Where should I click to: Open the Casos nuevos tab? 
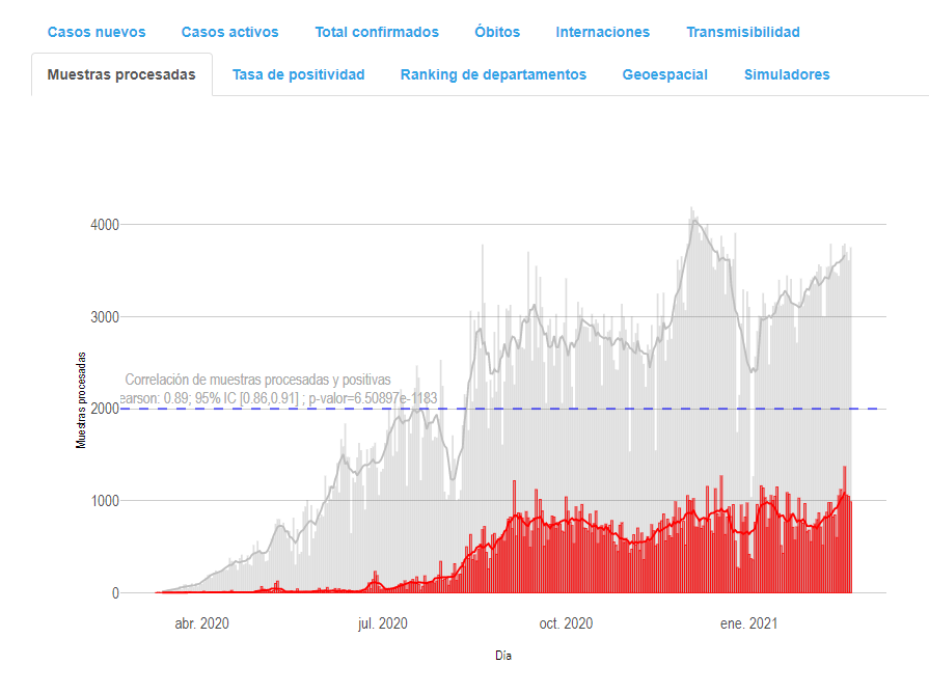click(96, 32)
